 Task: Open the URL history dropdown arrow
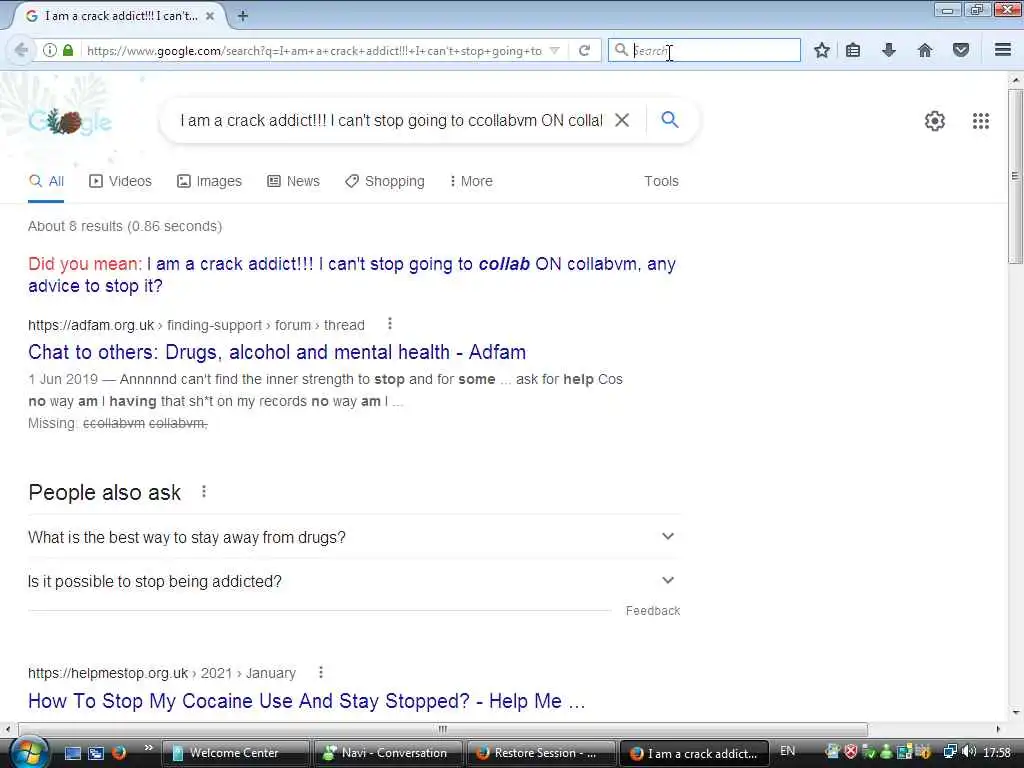tap(554, 50)
